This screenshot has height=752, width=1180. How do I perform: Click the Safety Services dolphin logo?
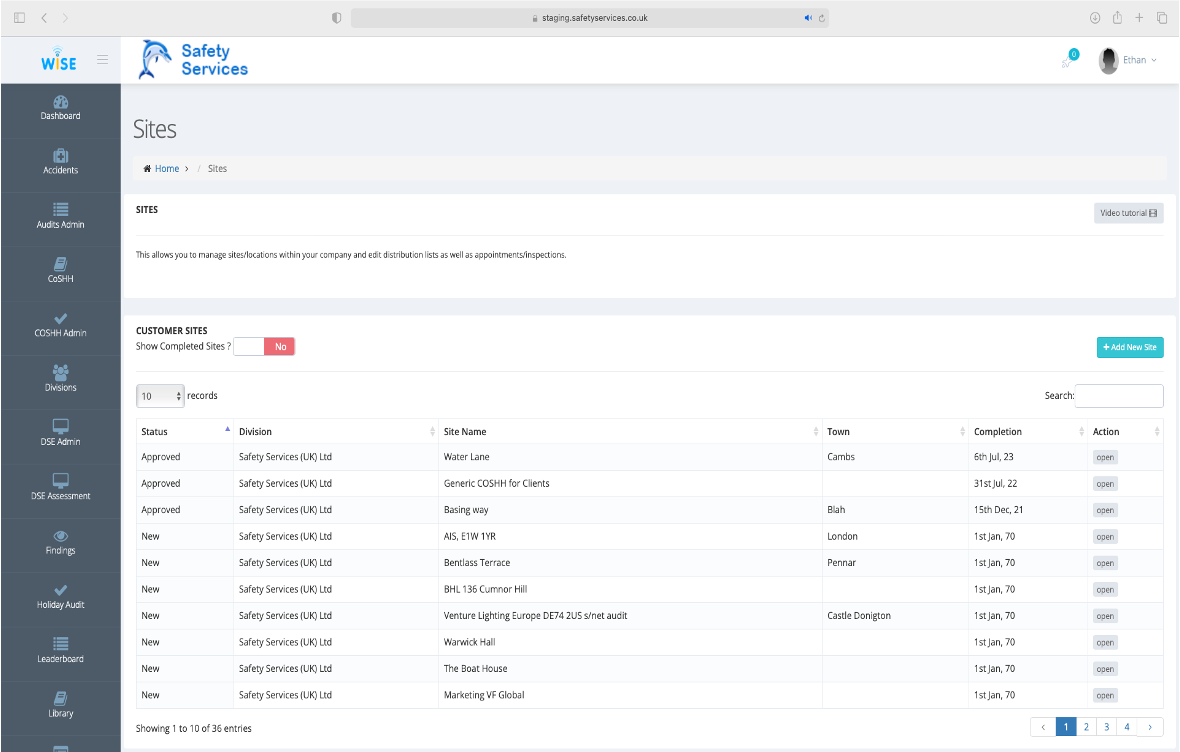click(x=193, y=59)
